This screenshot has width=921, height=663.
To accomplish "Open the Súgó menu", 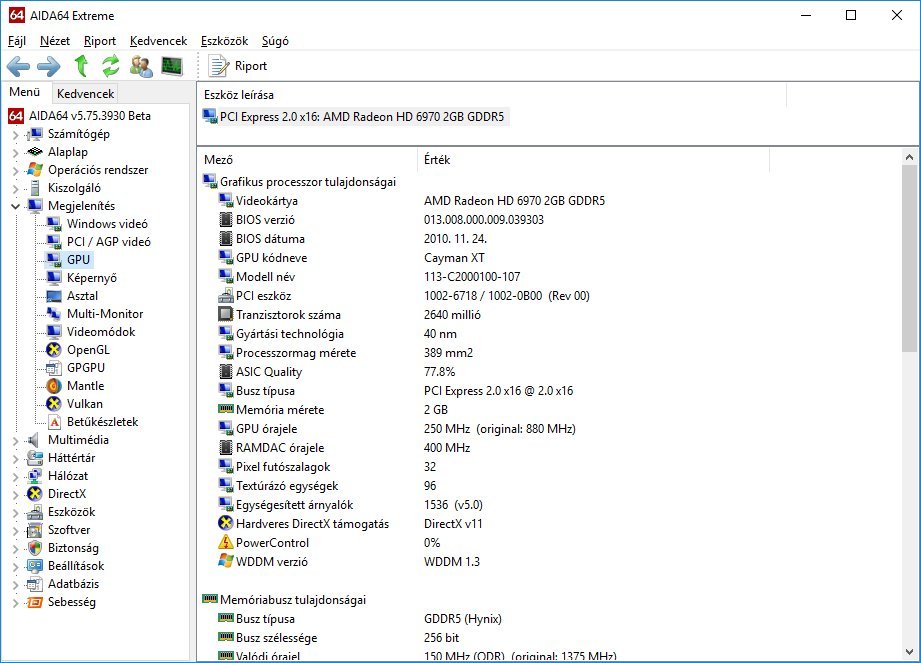I will 275,41.
